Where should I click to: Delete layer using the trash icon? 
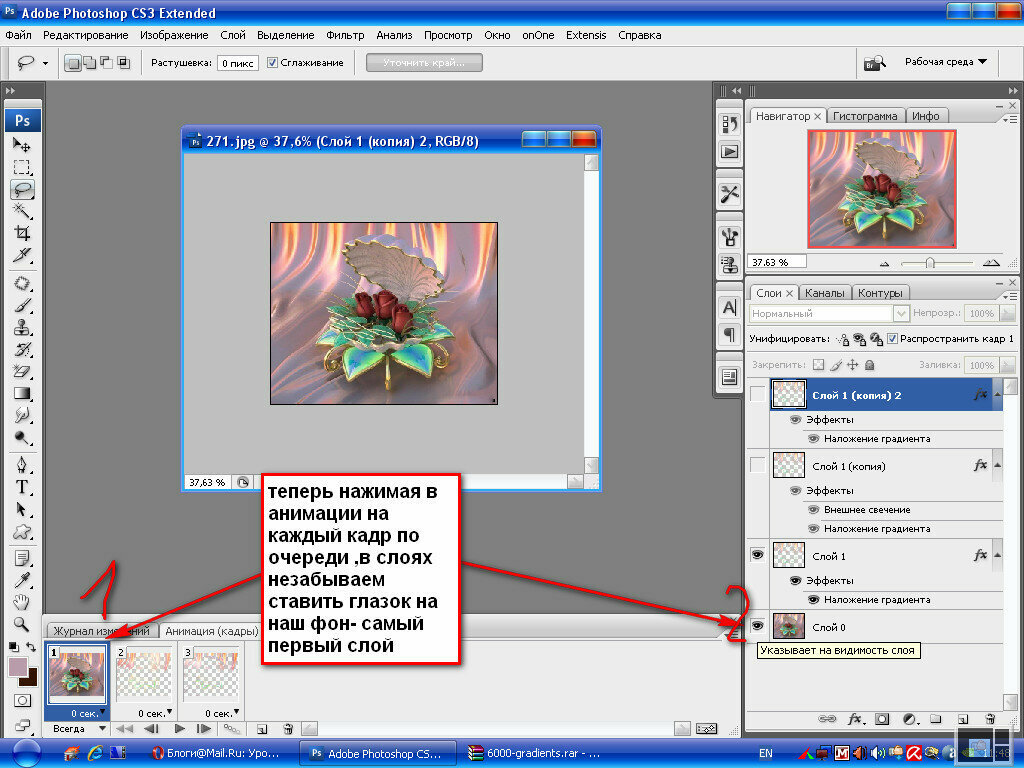pyautogui.click(x=990, y=719)
